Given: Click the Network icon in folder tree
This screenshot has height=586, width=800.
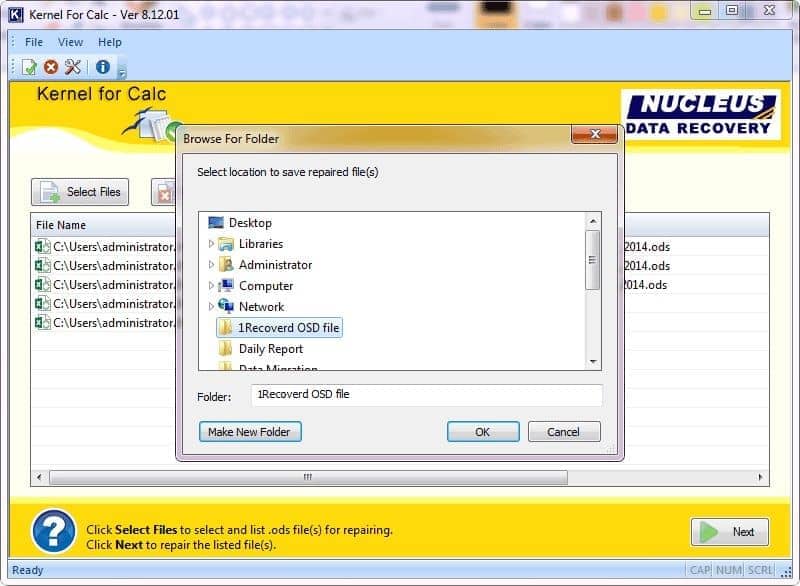Looking at the screenshot, I should pyautogui.click(x=226, y=307).
